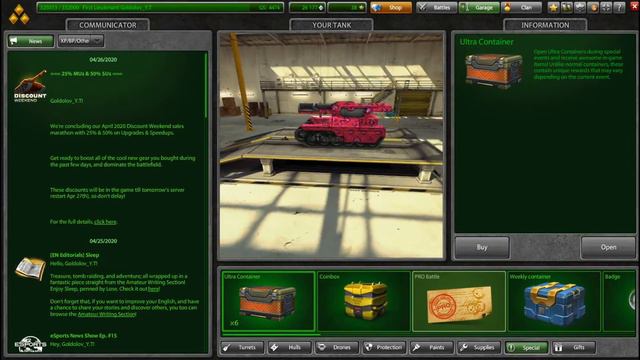Toggle the sound icon in top bar

point(593,7)
